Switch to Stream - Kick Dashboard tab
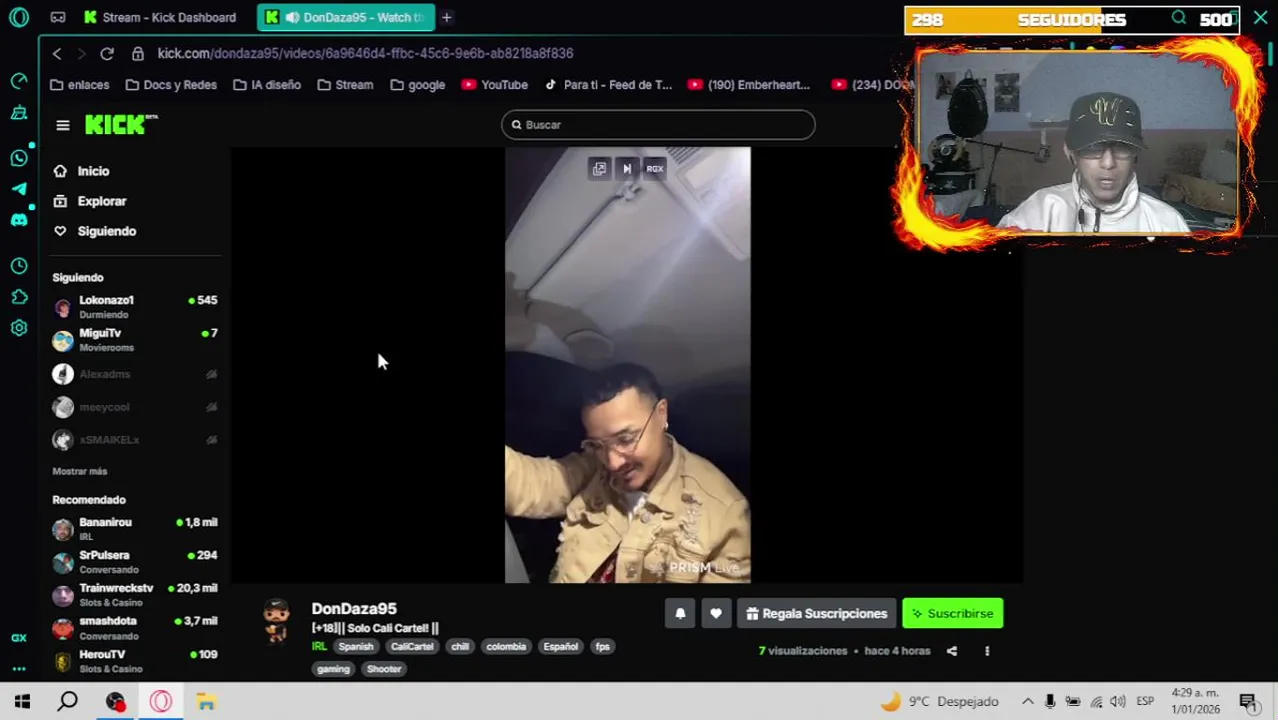This screenshot has width=1278, height=720. click(x=160, y=17)
